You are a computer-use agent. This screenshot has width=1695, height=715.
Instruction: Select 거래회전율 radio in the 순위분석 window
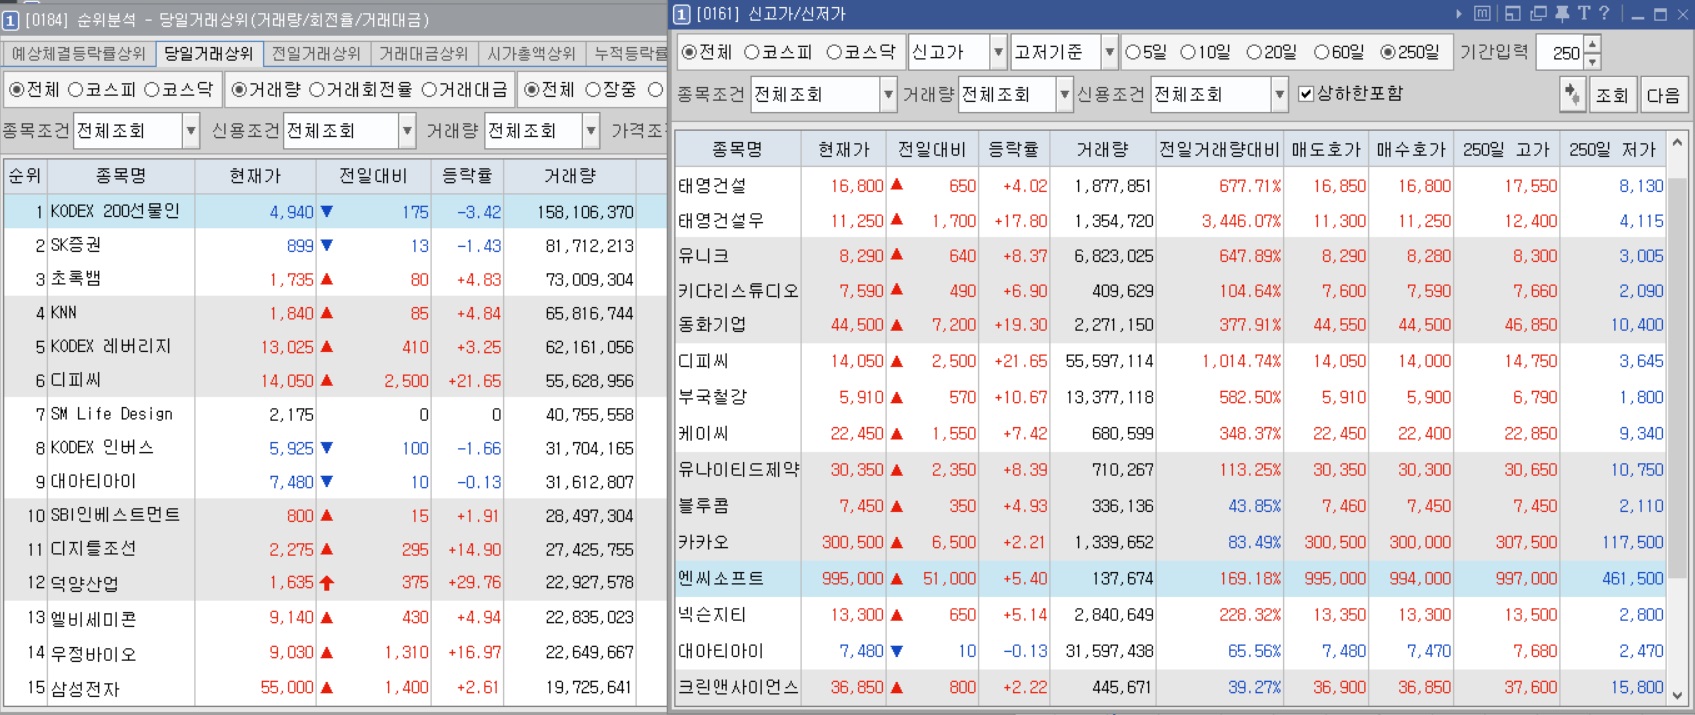317,90
